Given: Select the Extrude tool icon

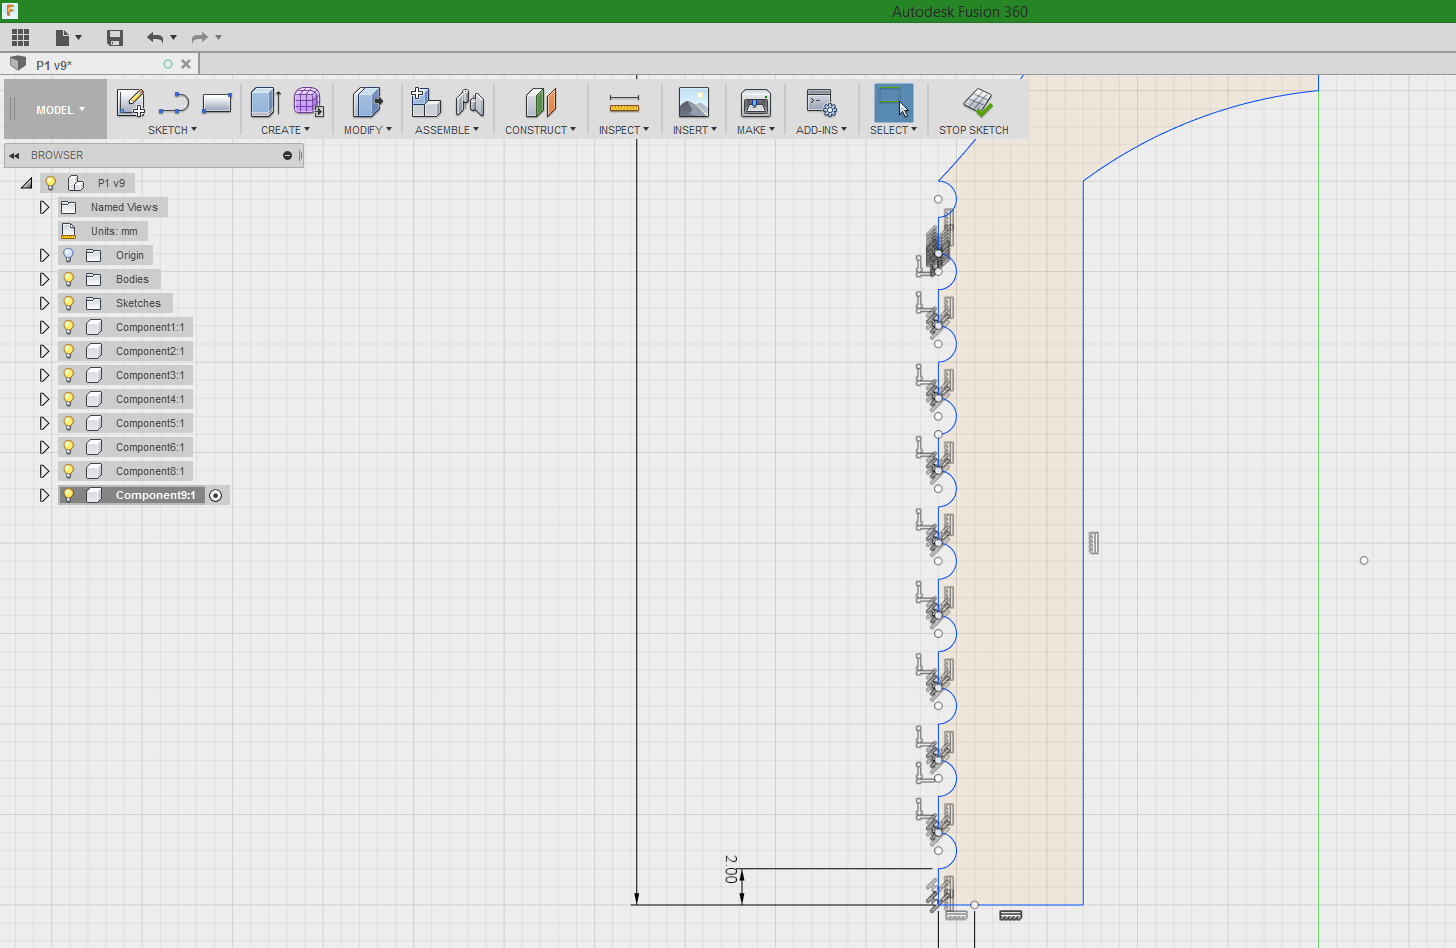Looking at the screenshot, I should (x=265, y=103).
